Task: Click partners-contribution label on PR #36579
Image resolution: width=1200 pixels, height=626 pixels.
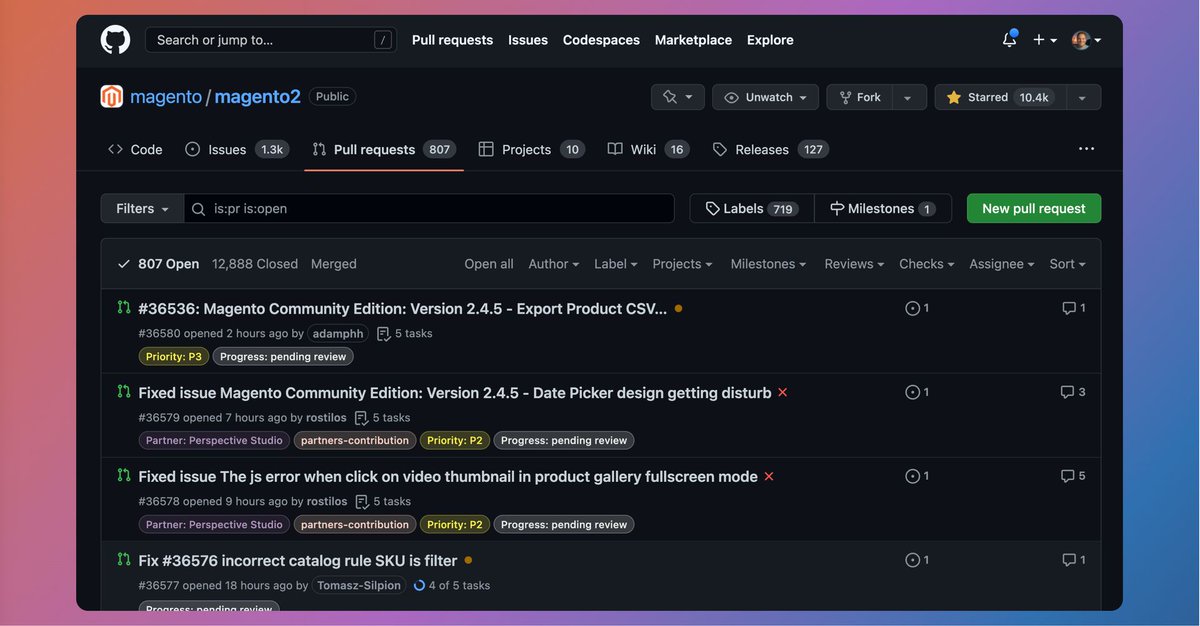Action: pyautogui.click(x=355, y=440)
